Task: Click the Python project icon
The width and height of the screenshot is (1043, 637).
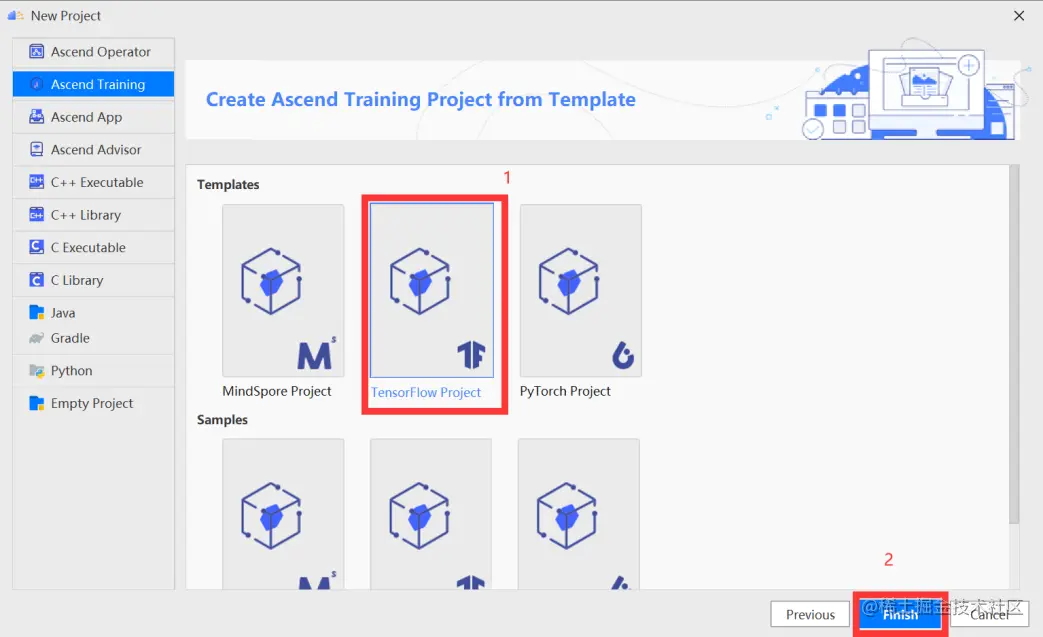Action: tap(37, 370)
